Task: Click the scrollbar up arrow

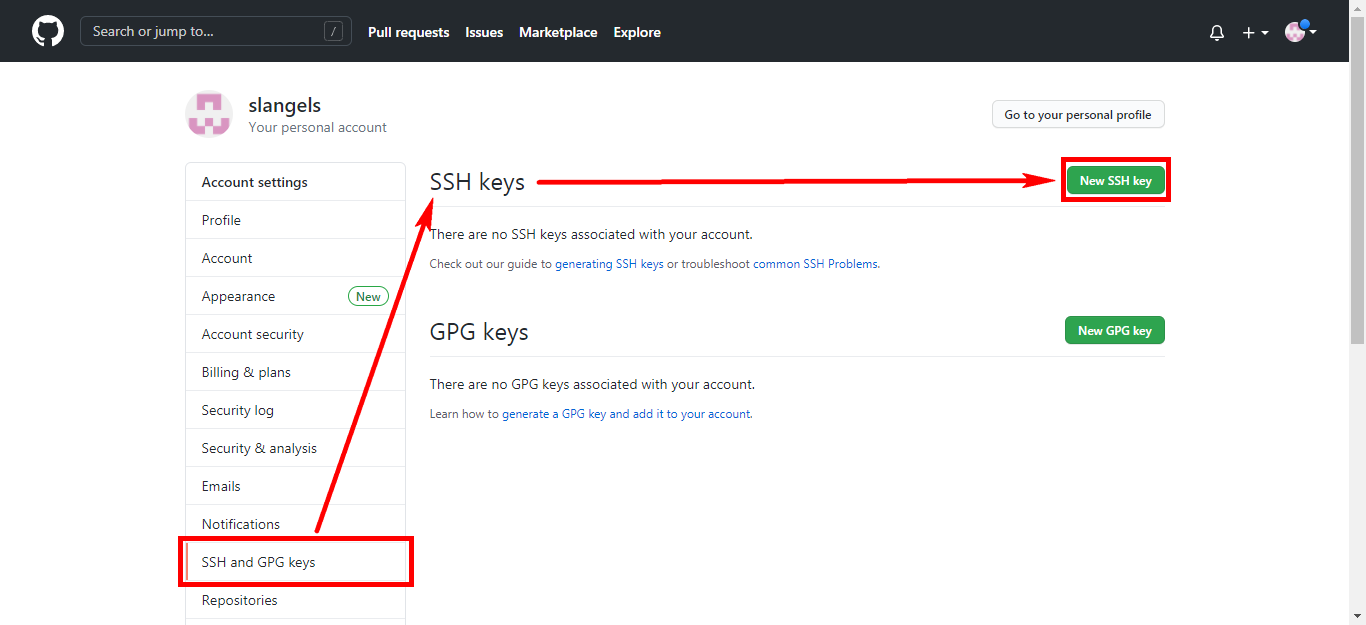Action: pyautogui.click(x=1357, y=8)
